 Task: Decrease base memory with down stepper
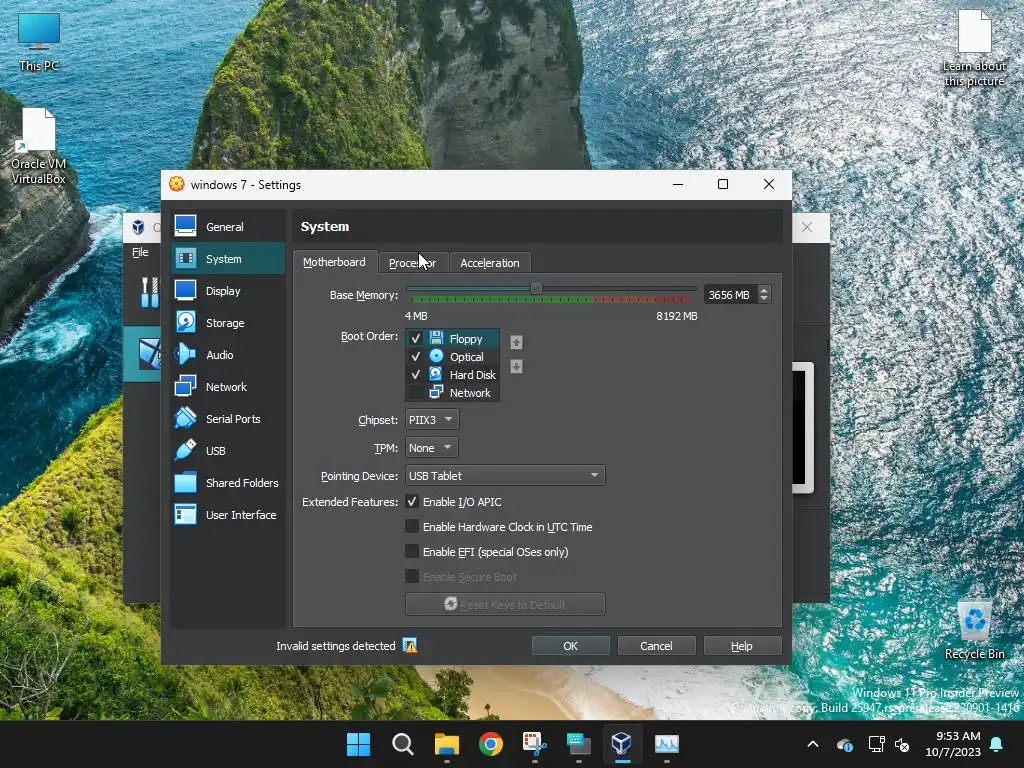pos(764,299)
